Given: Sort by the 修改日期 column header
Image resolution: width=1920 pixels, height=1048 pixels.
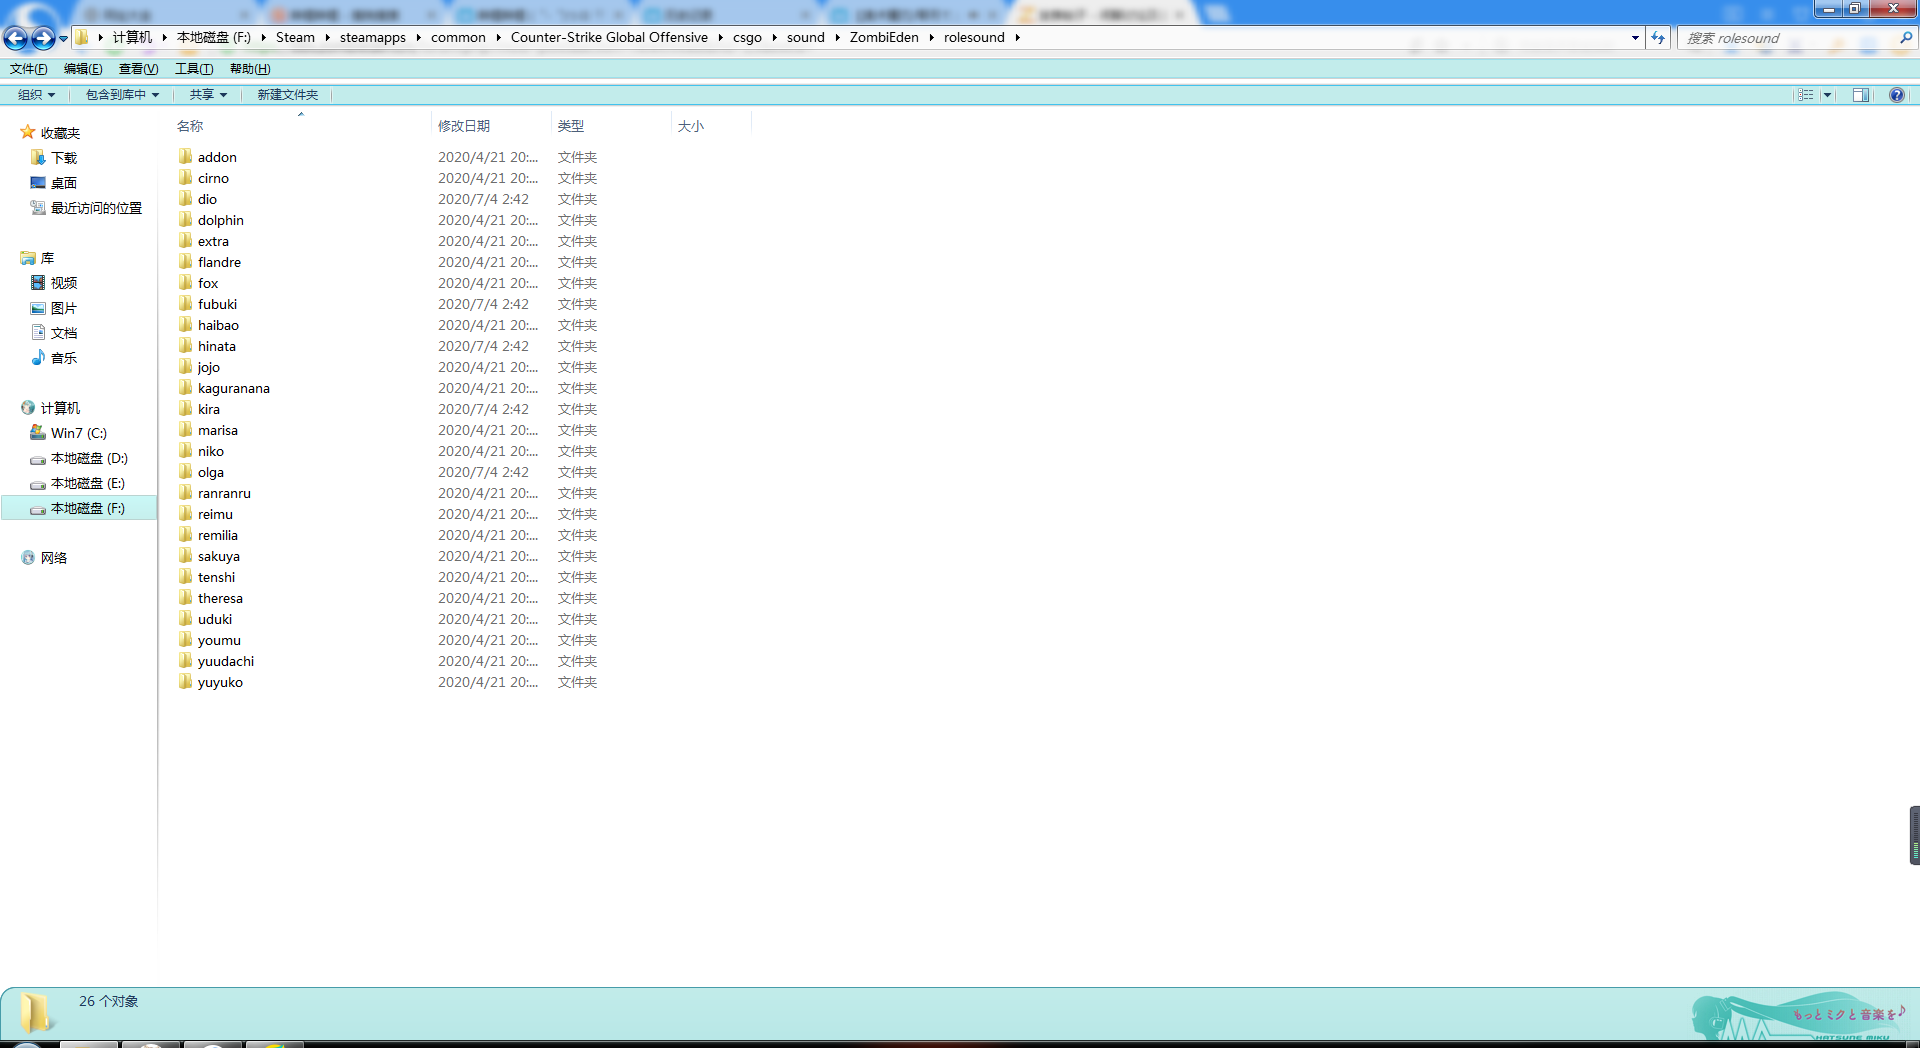Looking at the screenshot, I should point(464,126).
